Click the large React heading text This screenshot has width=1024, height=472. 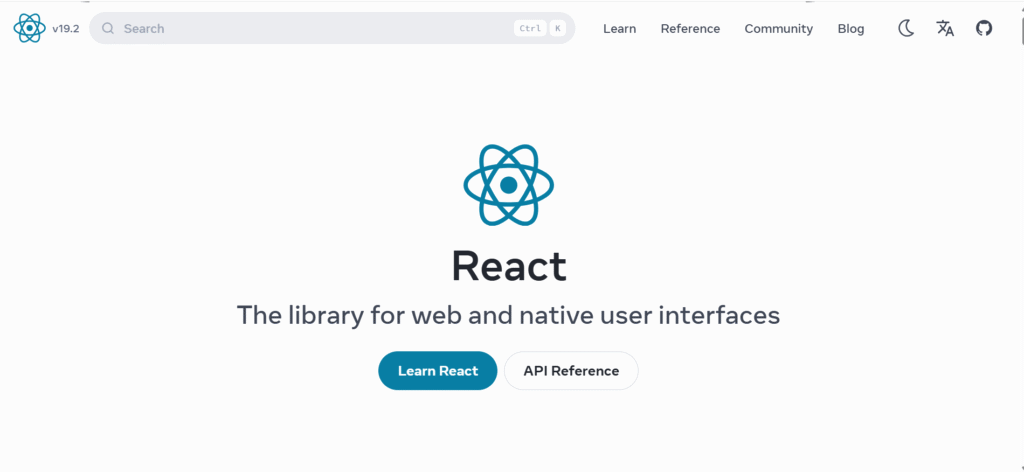click(x=508, y=266)
